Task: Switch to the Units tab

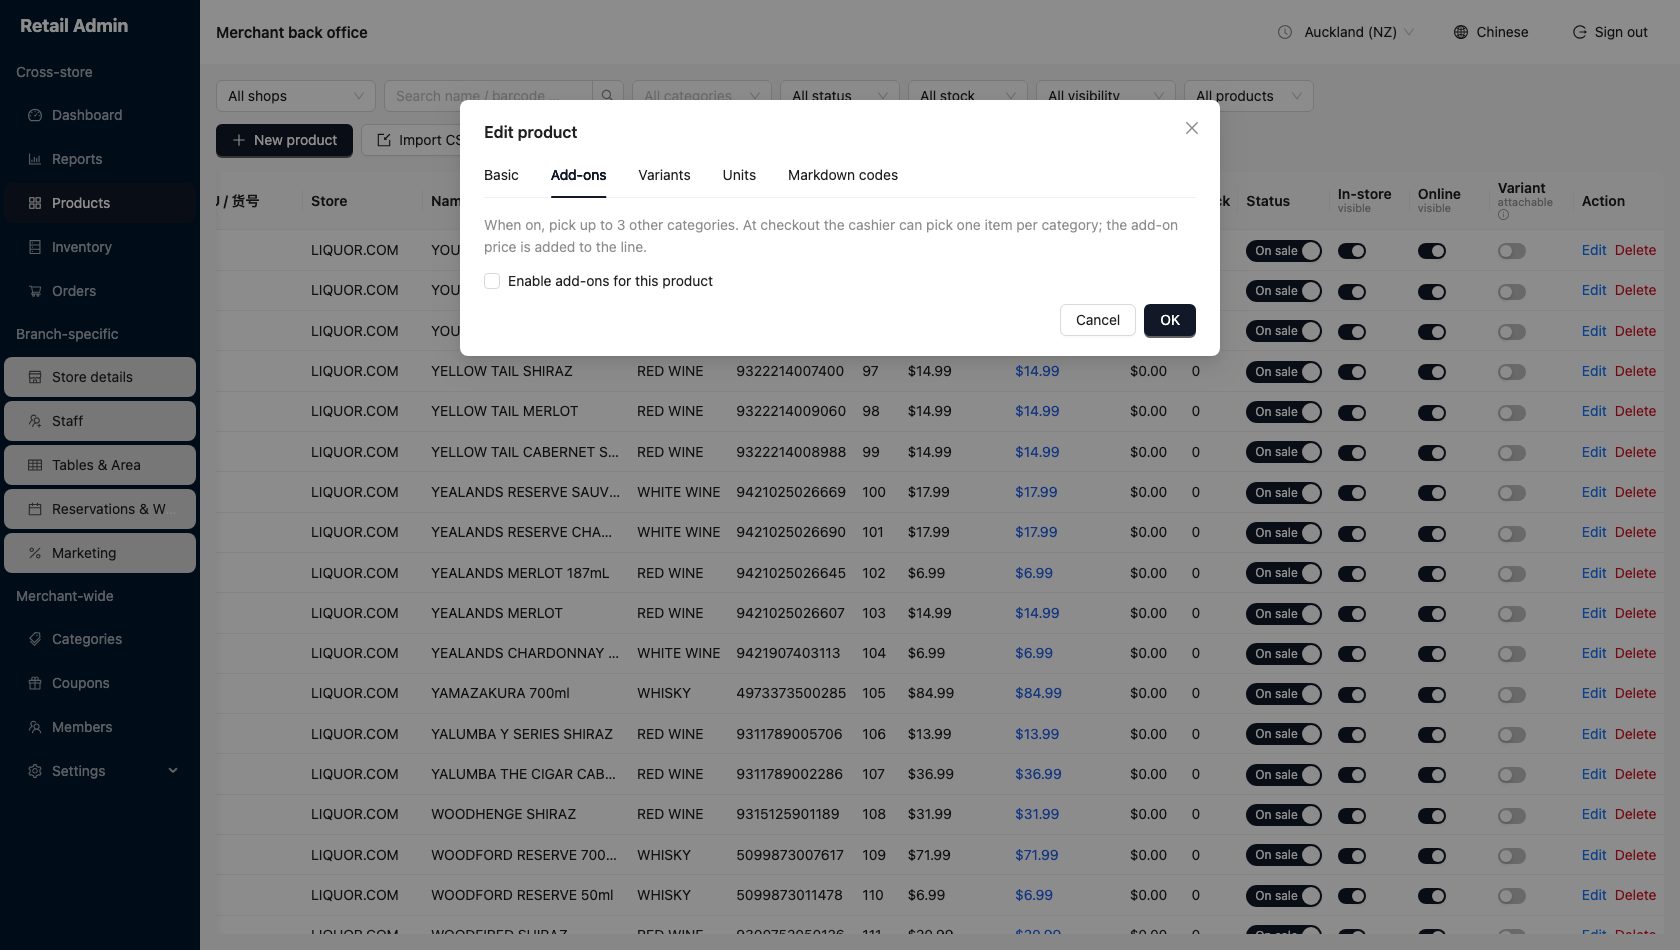Action: pyautogui.click(x=739, y=175)
